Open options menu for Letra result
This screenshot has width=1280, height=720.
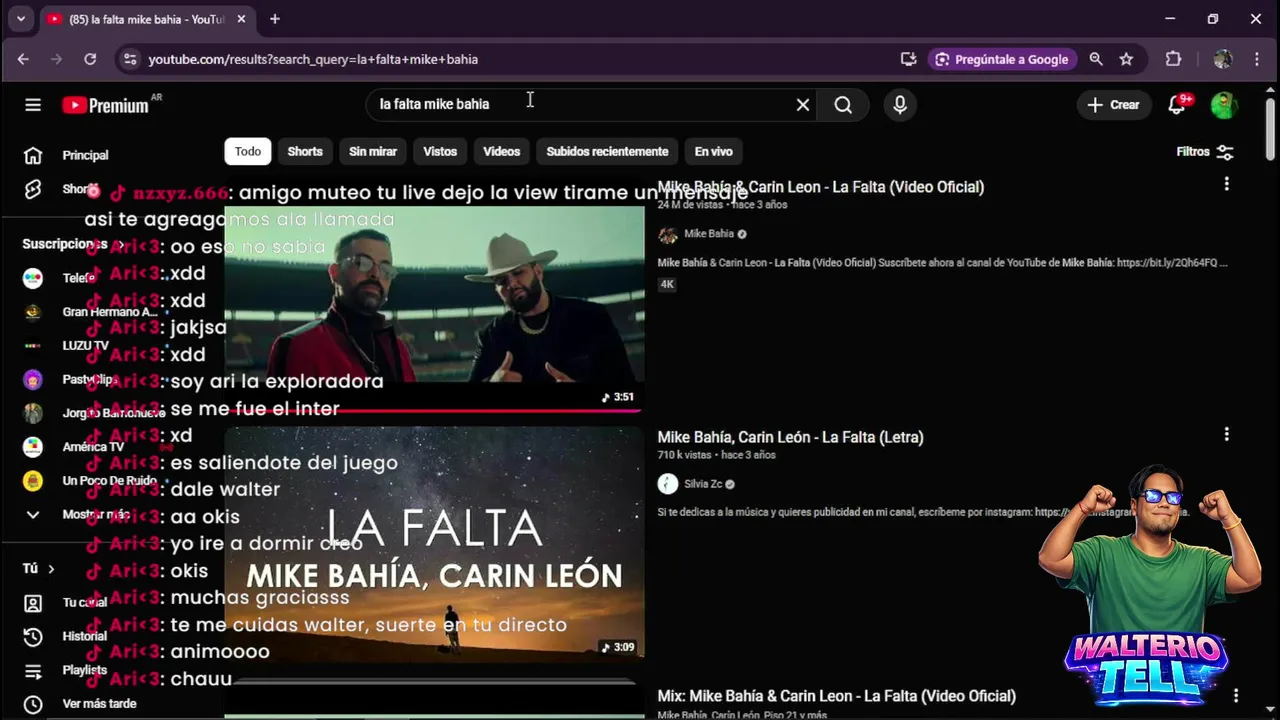(1227, 435)
